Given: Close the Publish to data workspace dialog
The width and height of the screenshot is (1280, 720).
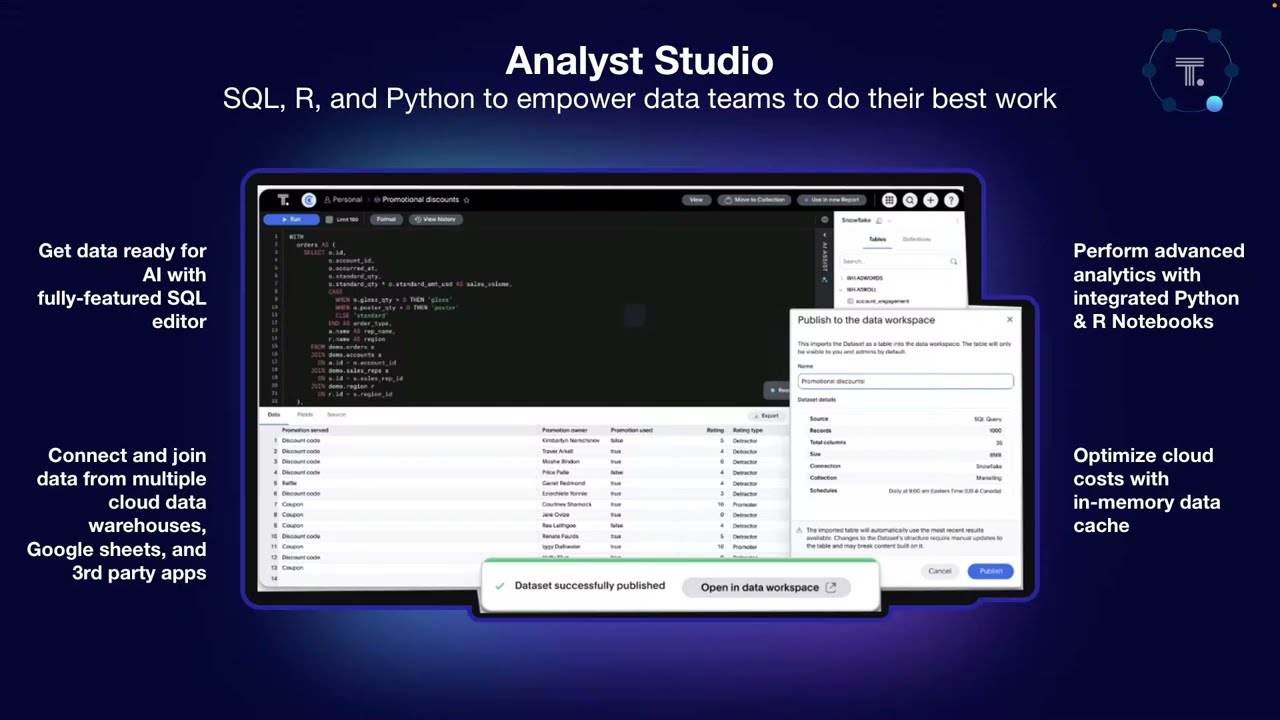Looking at the screenshot, I should (1009, 319).
